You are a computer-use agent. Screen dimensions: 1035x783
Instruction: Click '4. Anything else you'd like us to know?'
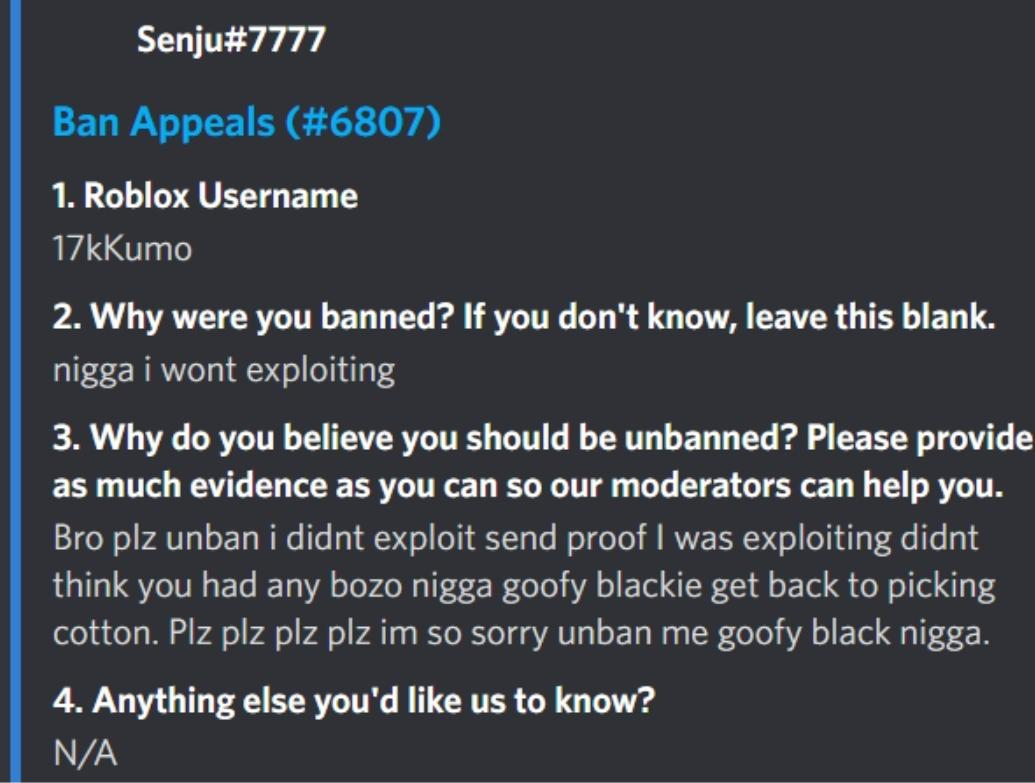pyautogui.click(x=353, y=701)
